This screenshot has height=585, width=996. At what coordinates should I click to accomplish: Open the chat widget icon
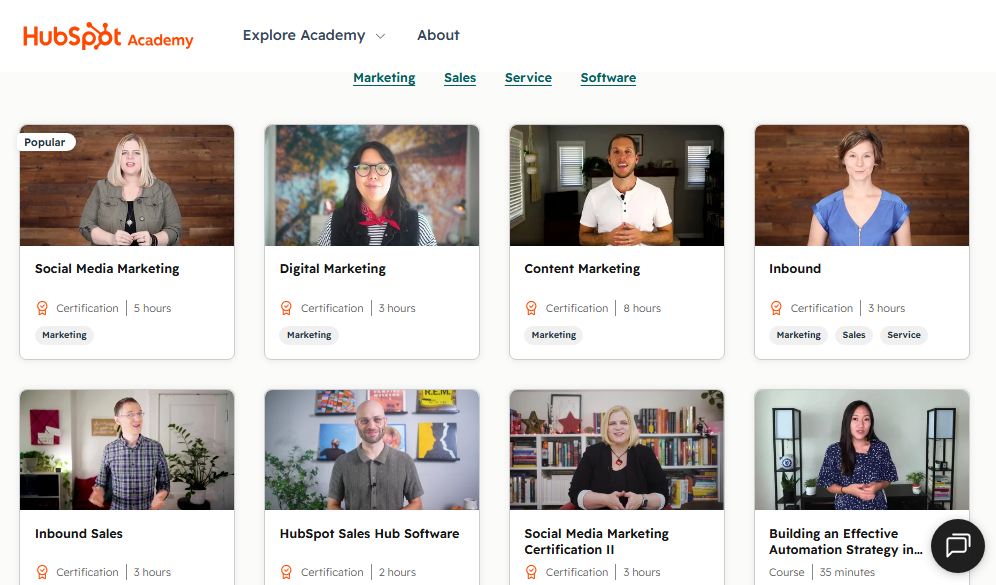(958, 546)
